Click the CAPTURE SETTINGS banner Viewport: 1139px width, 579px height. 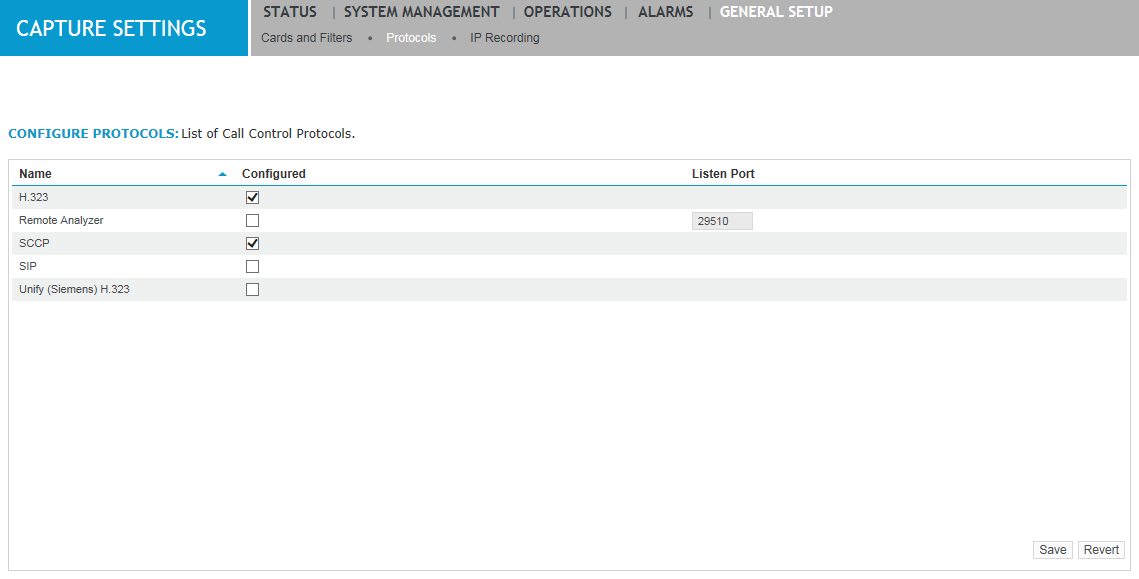point(110,28)
